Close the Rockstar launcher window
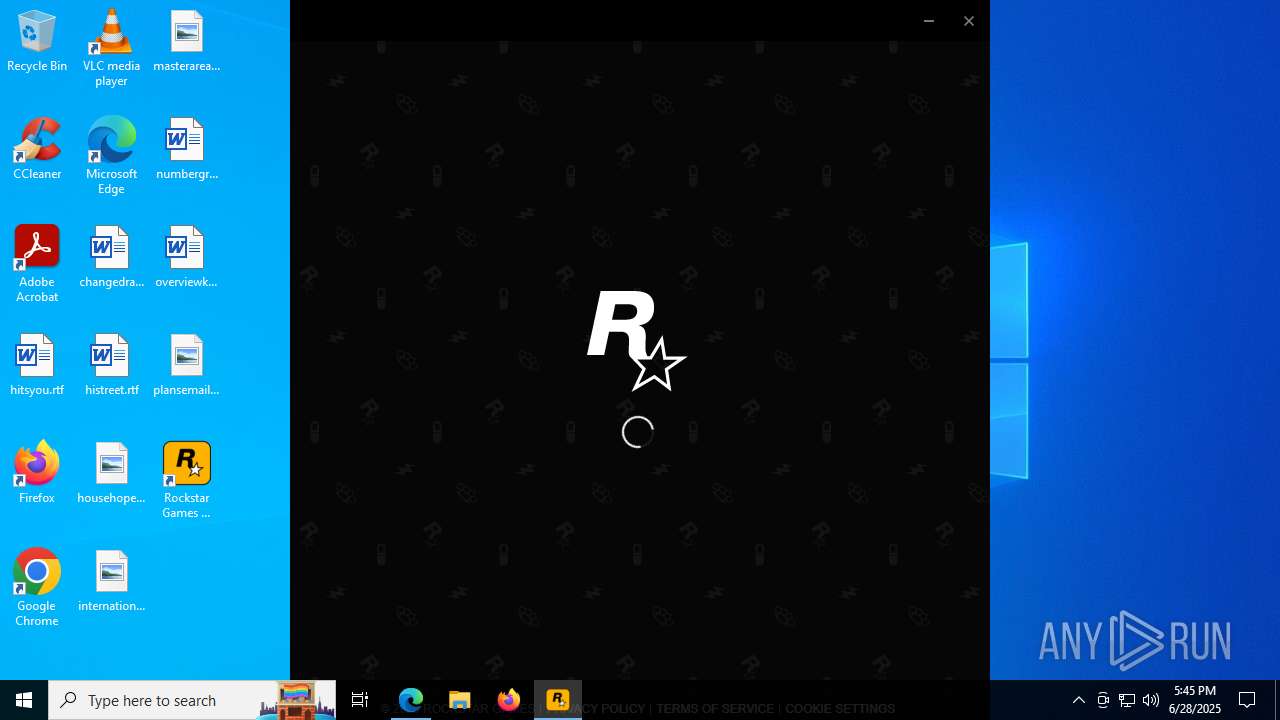This screenshot has height=720, width=1280. 969,21
